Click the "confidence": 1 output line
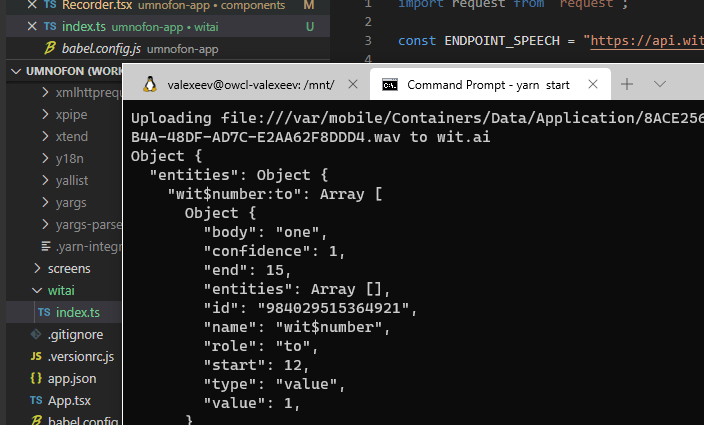Viewport: 704px width, 425px height. [x=274, y=251]
